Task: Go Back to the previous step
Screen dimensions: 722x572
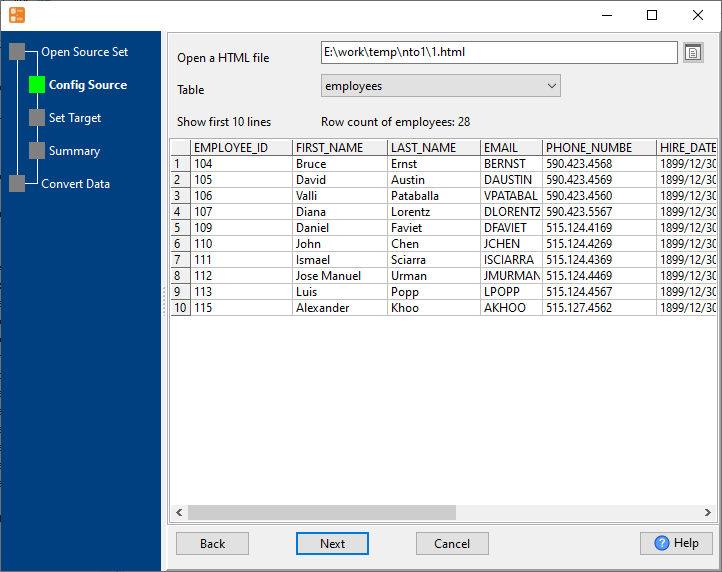Action: [212, 543]
